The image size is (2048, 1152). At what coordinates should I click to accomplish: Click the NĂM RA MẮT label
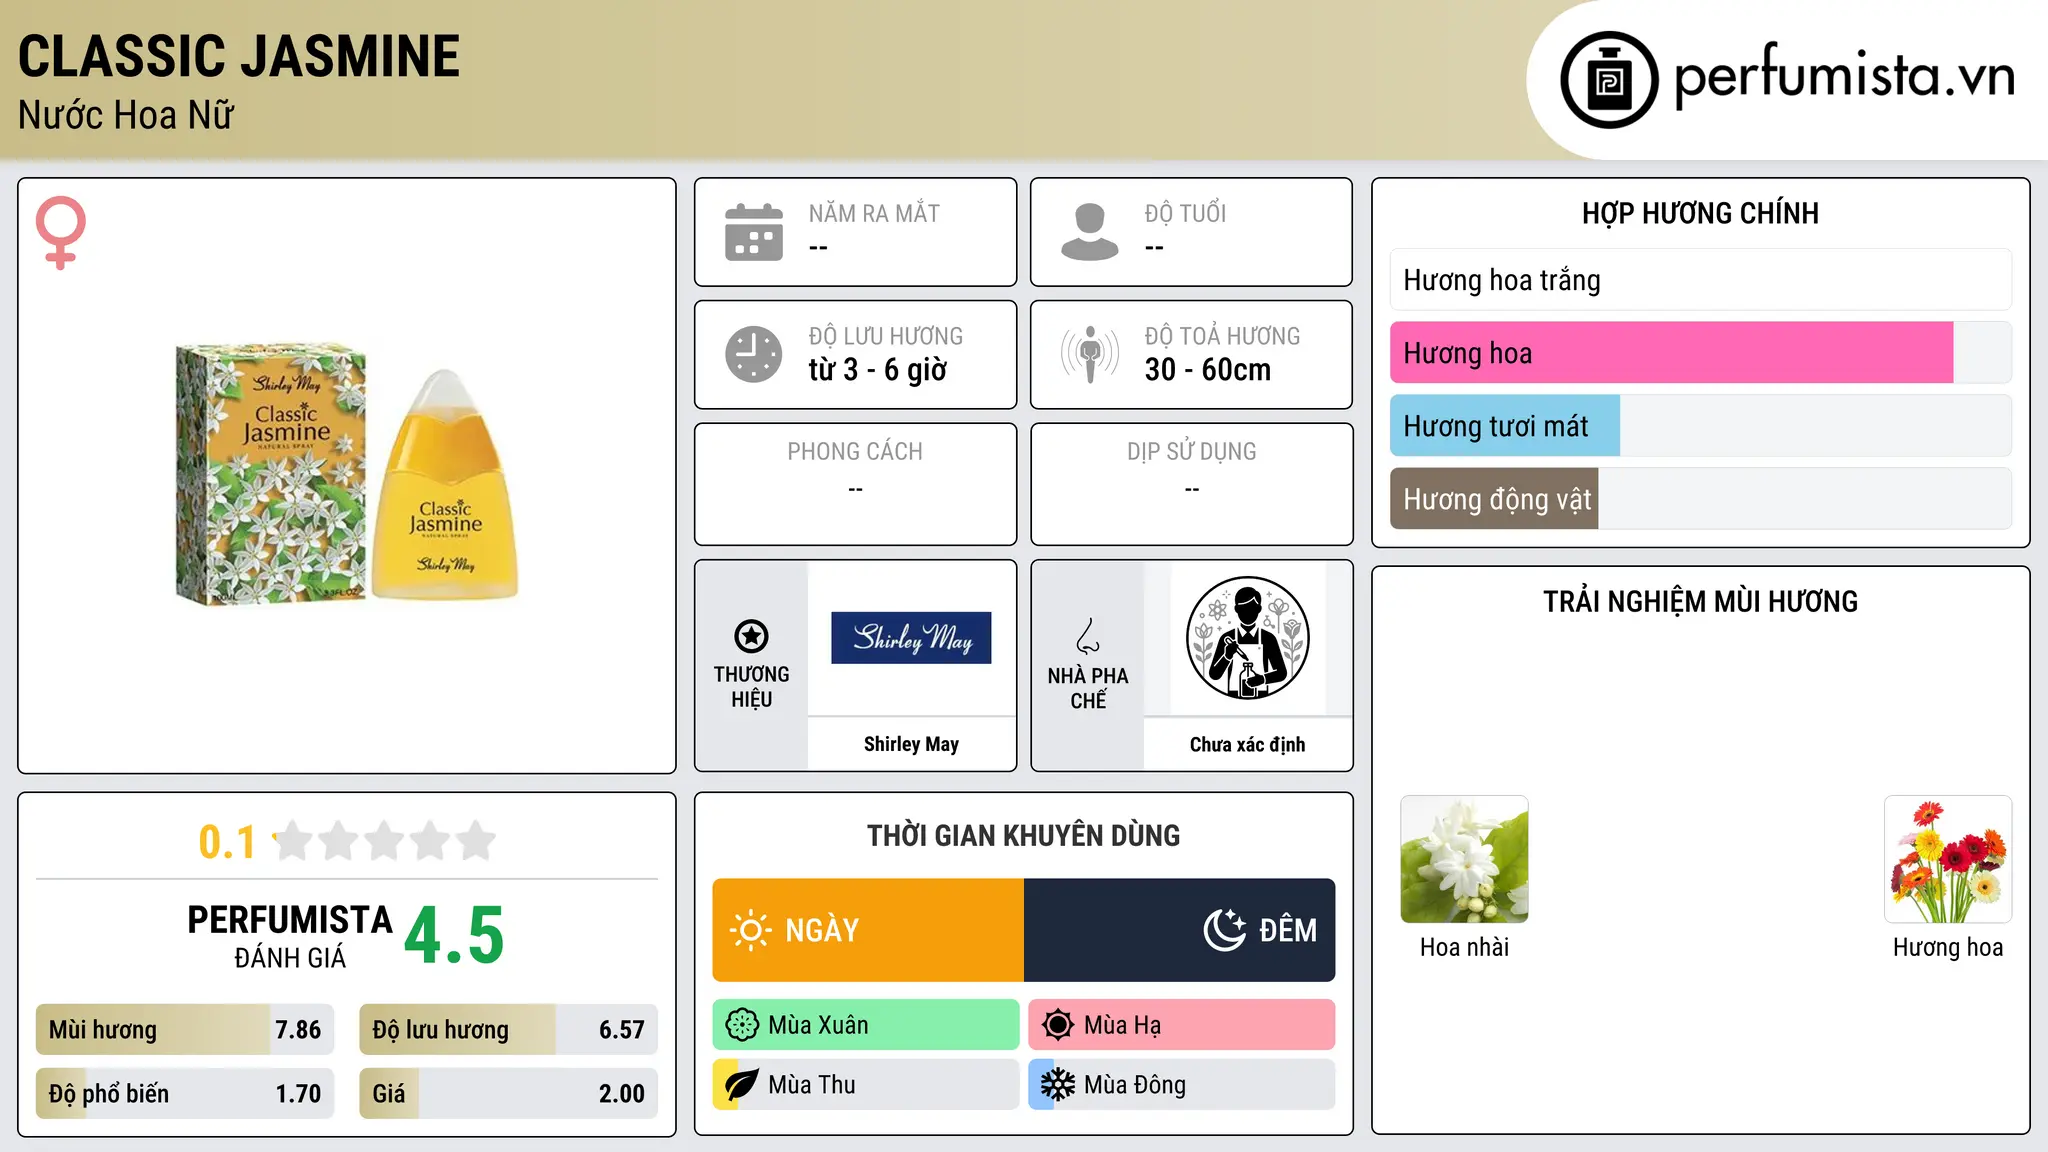pos(874,213)
